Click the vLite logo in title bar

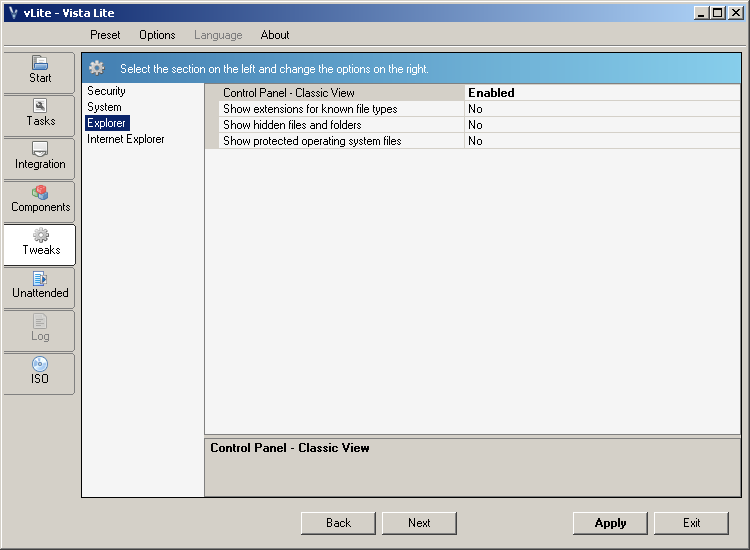[x=13, y=13]
